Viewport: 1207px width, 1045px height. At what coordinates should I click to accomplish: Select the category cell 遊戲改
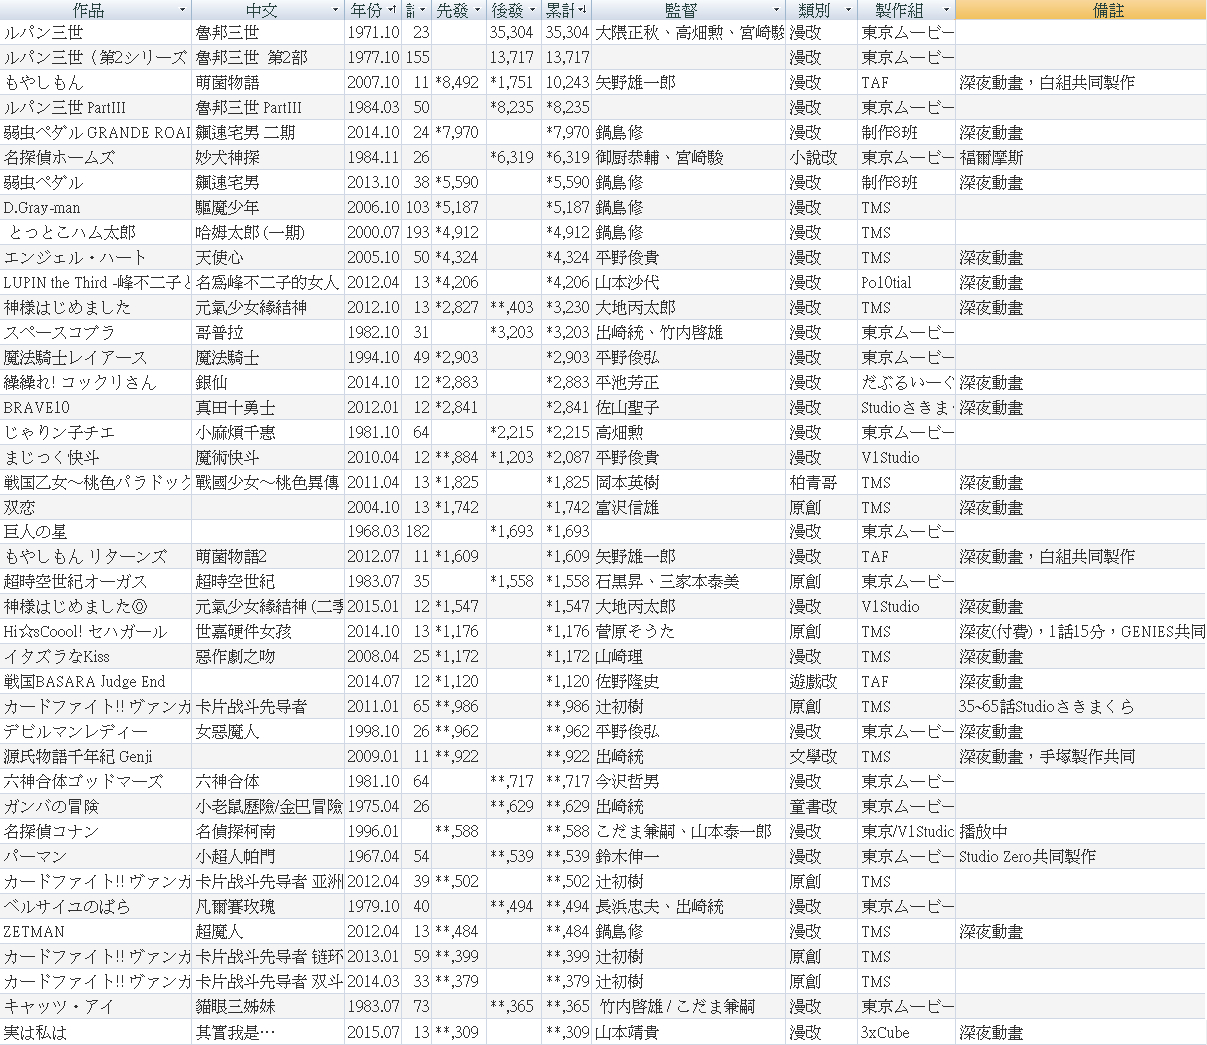(822, 681)
